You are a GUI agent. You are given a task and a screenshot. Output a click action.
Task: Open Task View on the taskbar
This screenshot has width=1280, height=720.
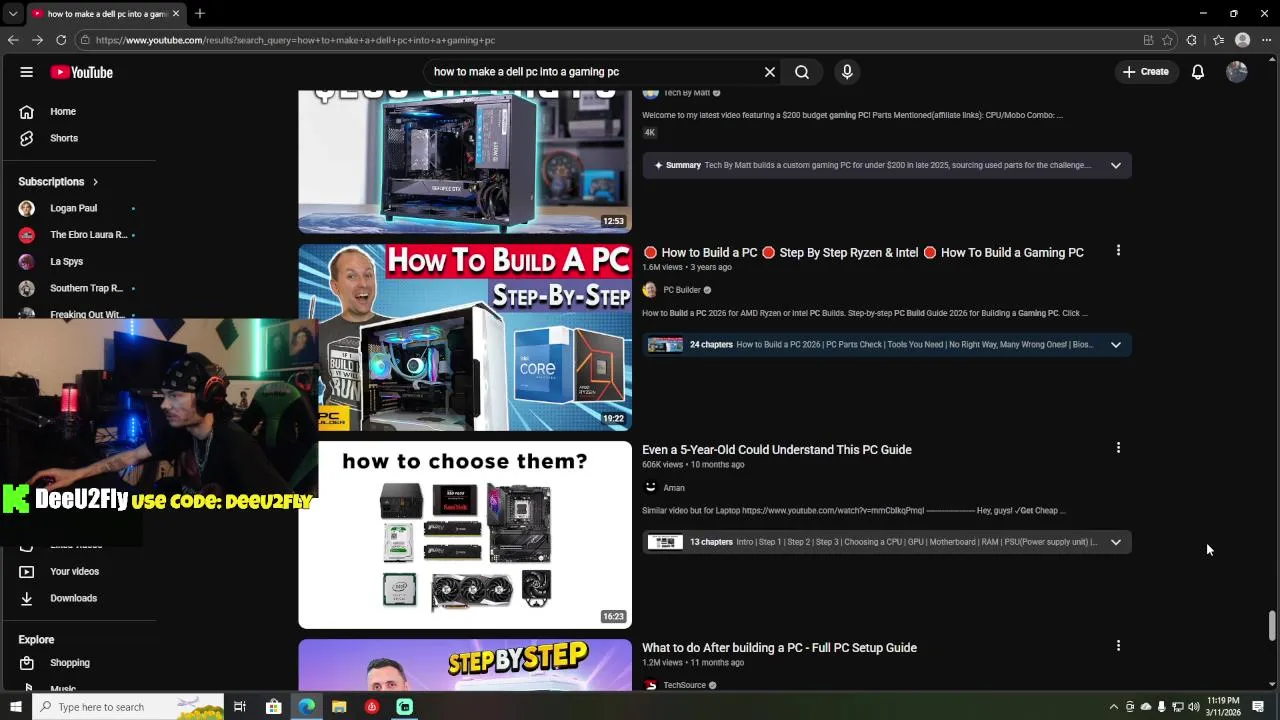pos(240,707)
